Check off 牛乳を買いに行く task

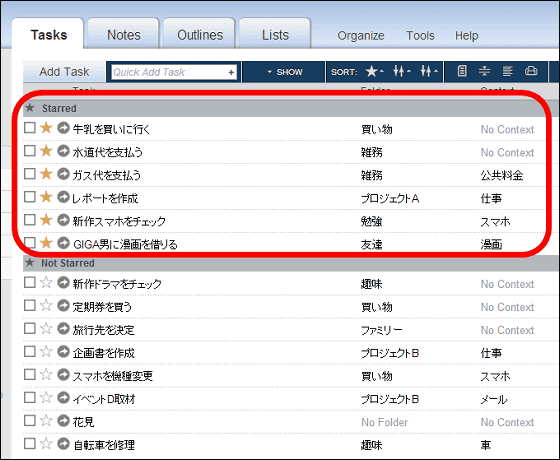[30, 128]
